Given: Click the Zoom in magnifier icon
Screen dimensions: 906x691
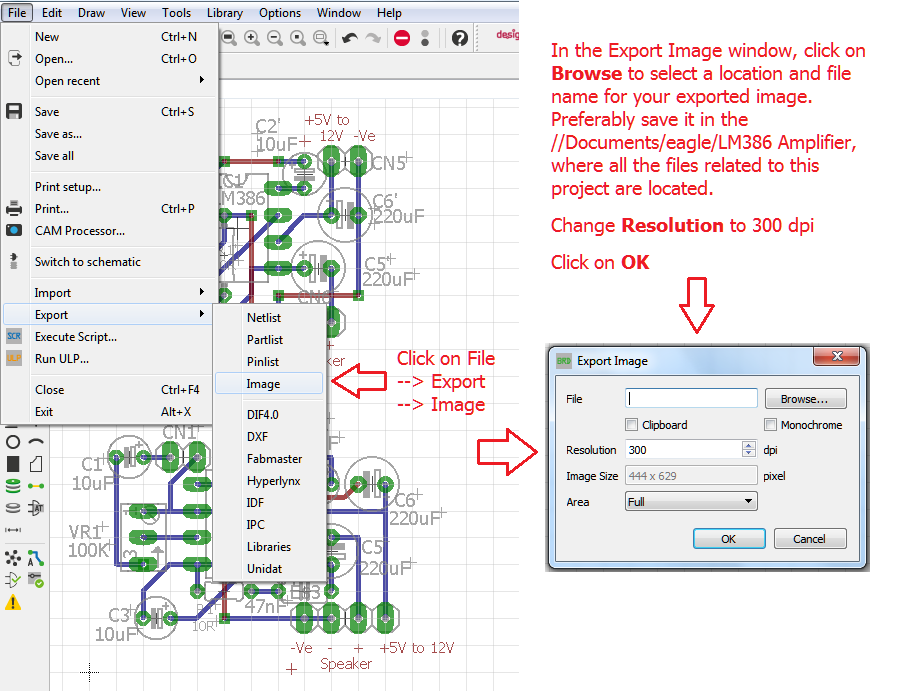Looking at the screenshot, I should (x=253, y=38).
